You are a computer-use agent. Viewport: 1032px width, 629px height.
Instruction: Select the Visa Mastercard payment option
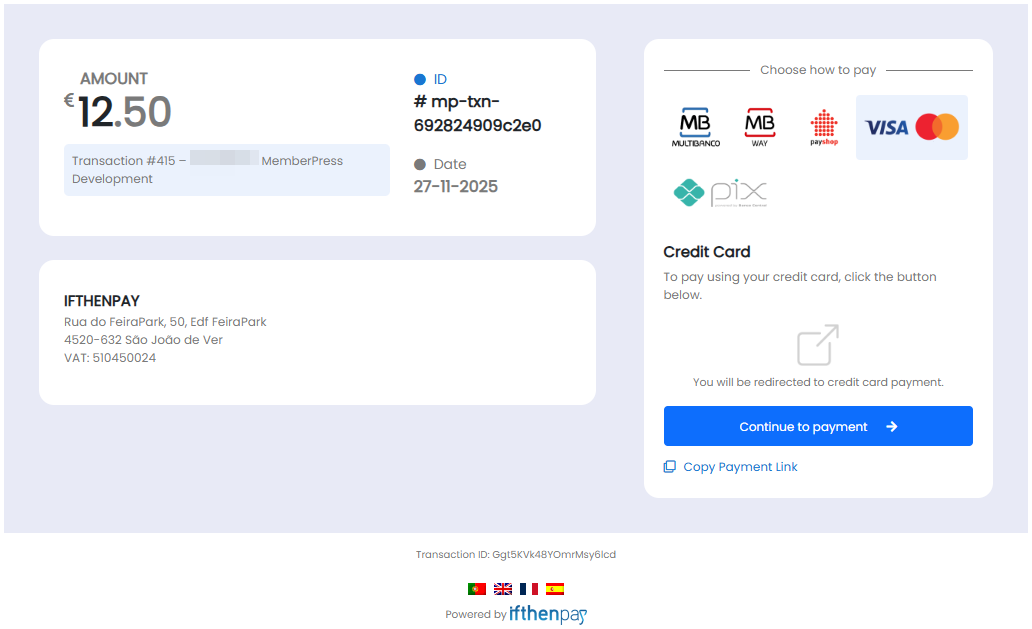(911, 127)
